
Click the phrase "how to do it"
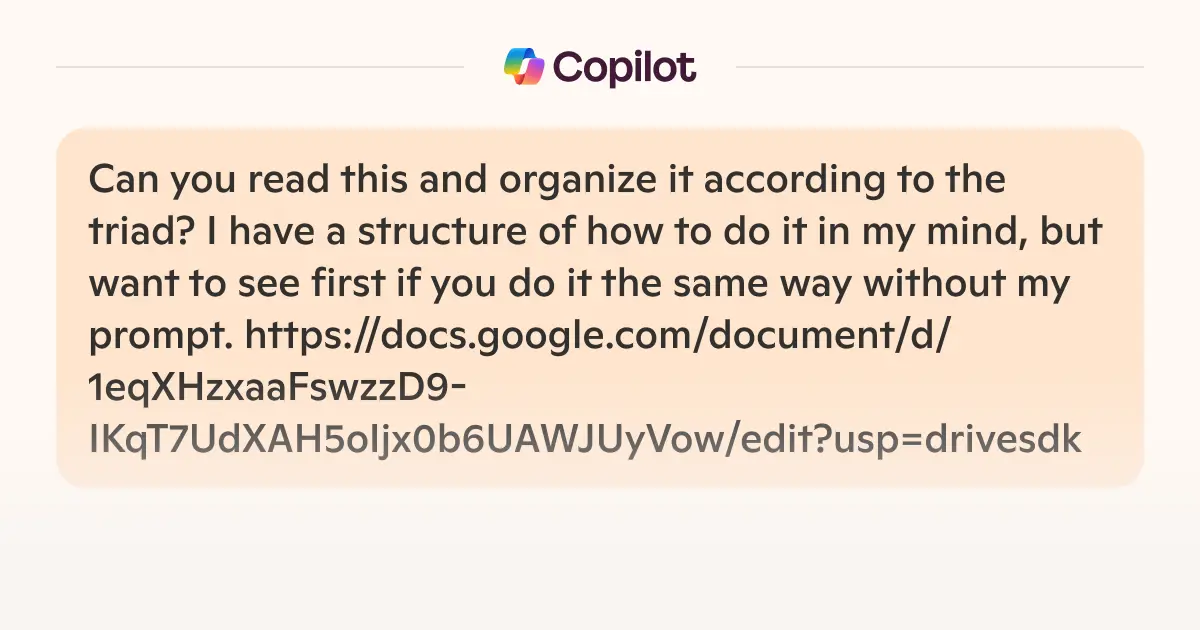tap(687, 233)
